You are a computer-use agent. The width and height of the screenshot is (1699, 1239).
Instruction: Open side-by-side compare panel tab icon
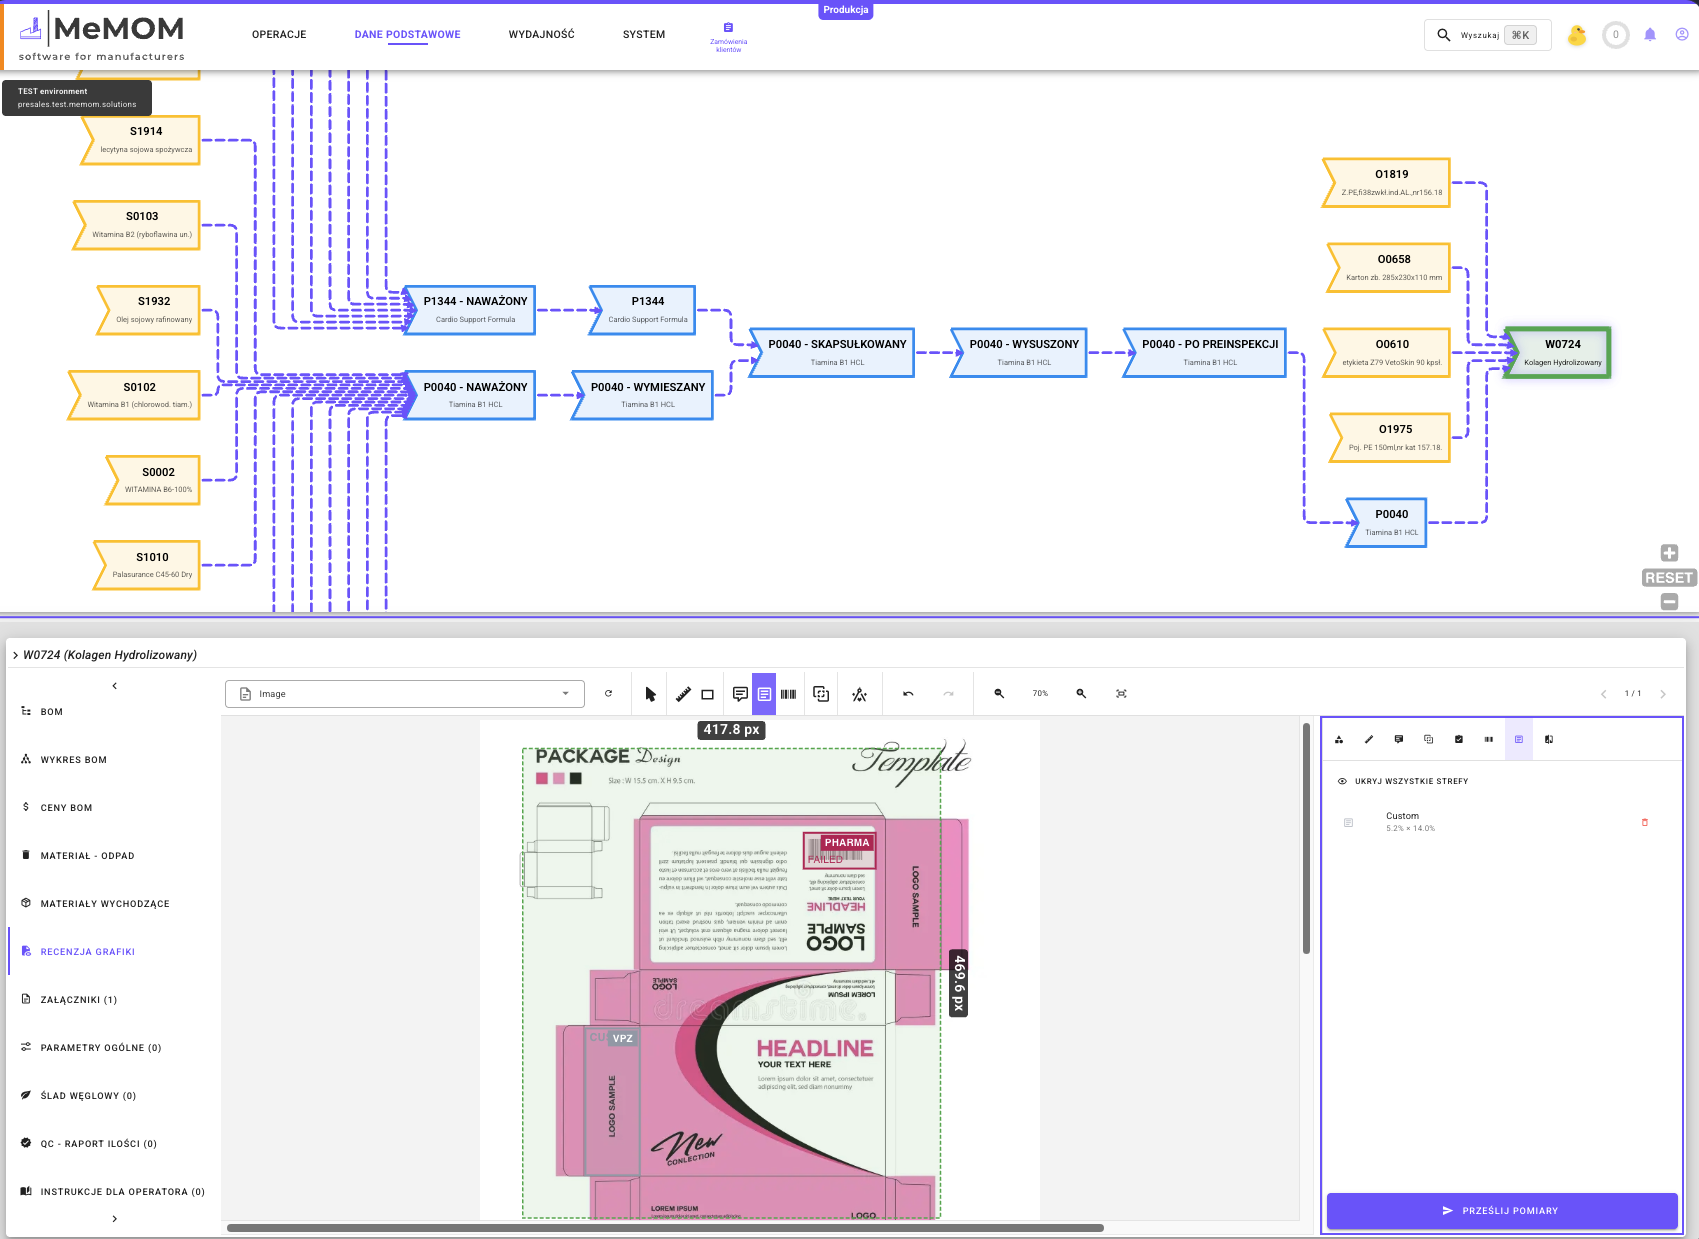tap(1549, 740)
